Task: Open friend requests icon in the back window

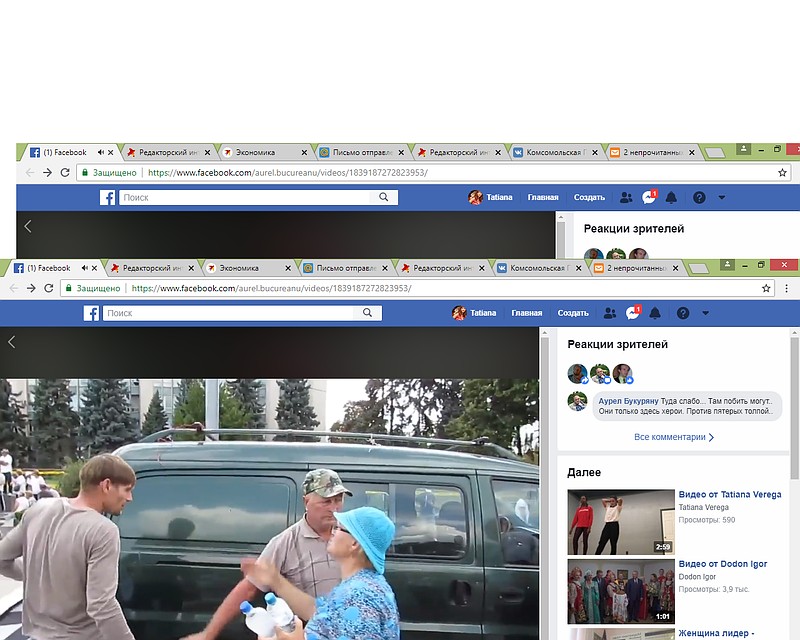Action: pyautogui.click(x=626, y=198)
